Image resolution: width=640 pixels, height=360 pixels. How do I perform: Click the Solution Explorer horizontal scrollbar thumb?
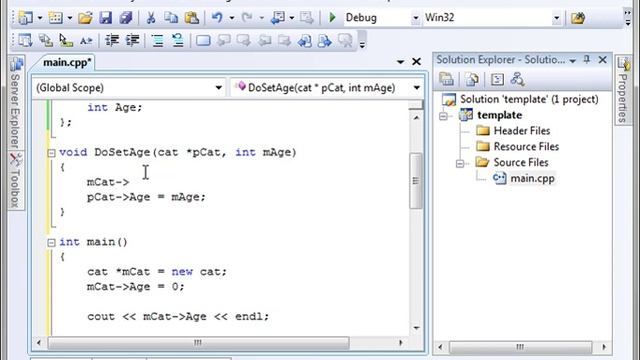520,347
